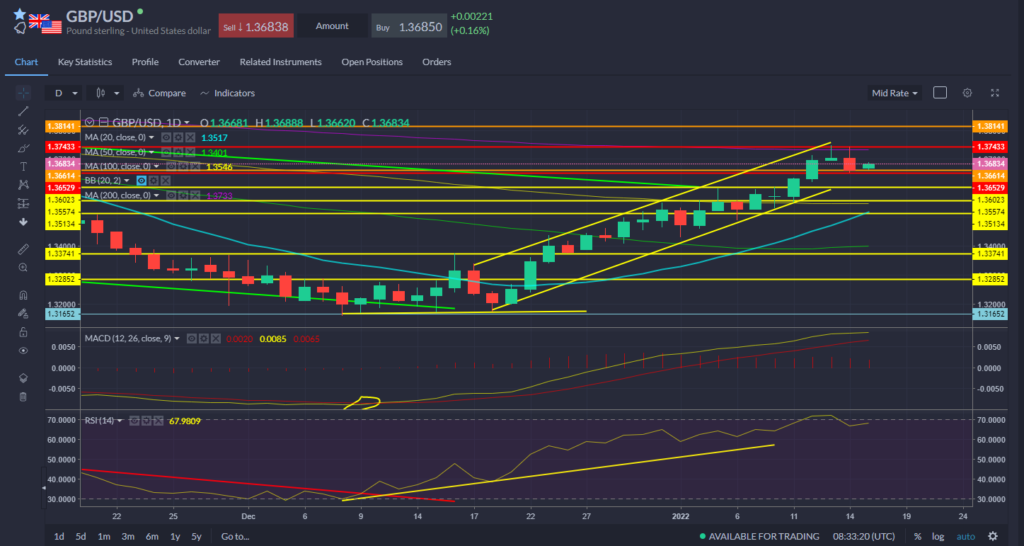Pick the ruler measure tool
Image resolution: width=1024 pixels, height=546 pixels.
tap(23, 249)
